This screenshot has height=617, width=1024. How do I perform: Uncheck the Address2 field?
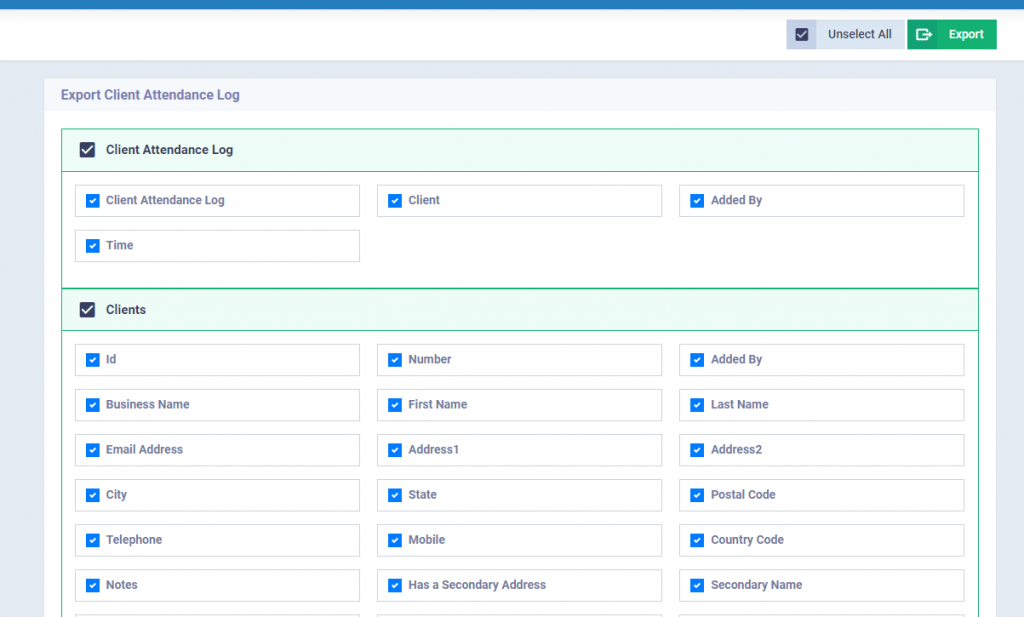697,449
